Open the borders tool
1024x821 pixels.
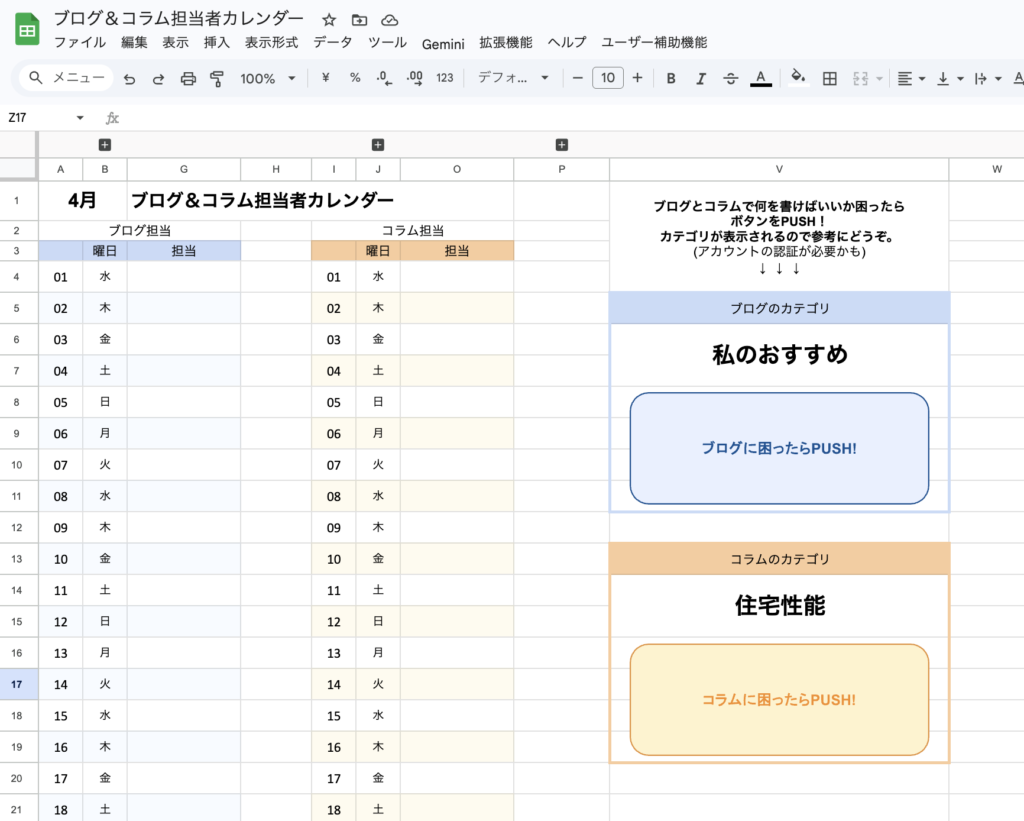(x=829, y=78)
